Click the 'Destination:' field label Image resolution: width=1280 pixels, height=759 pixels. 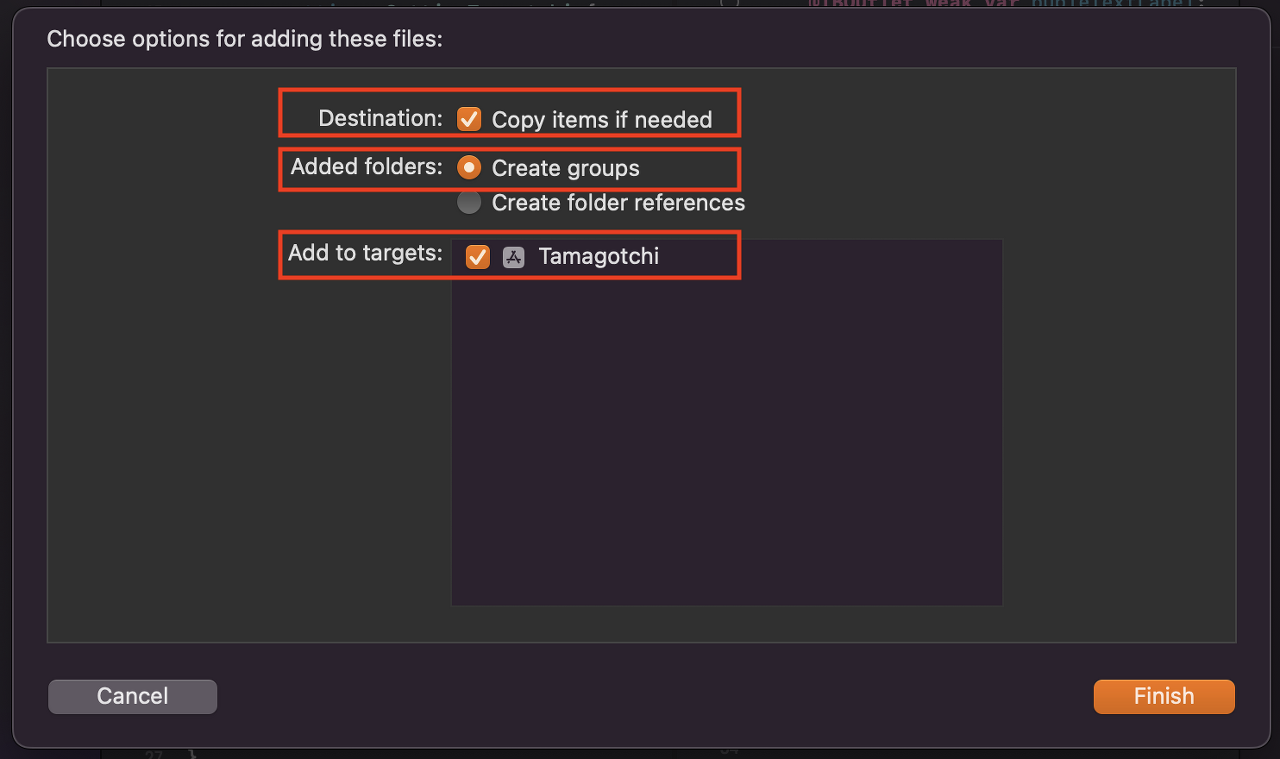pyautogui.click(x=380, y=118)
